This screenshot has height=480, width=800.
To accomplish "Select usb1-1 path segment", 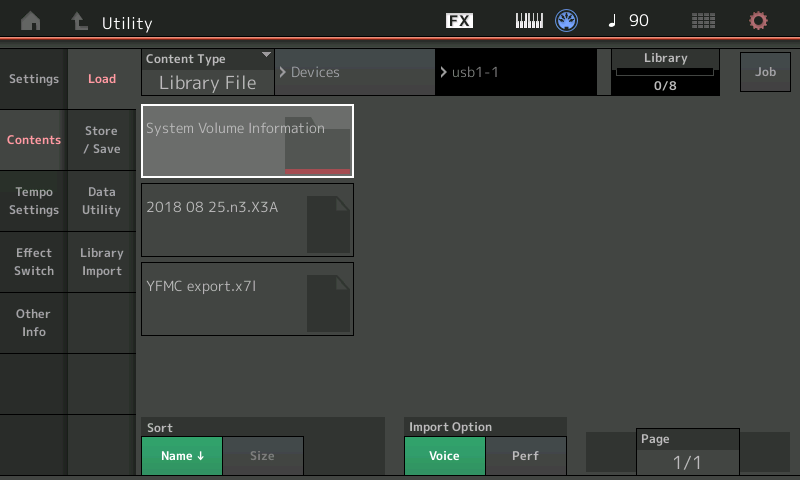I will pyautogui.click(x=515, y=73).
